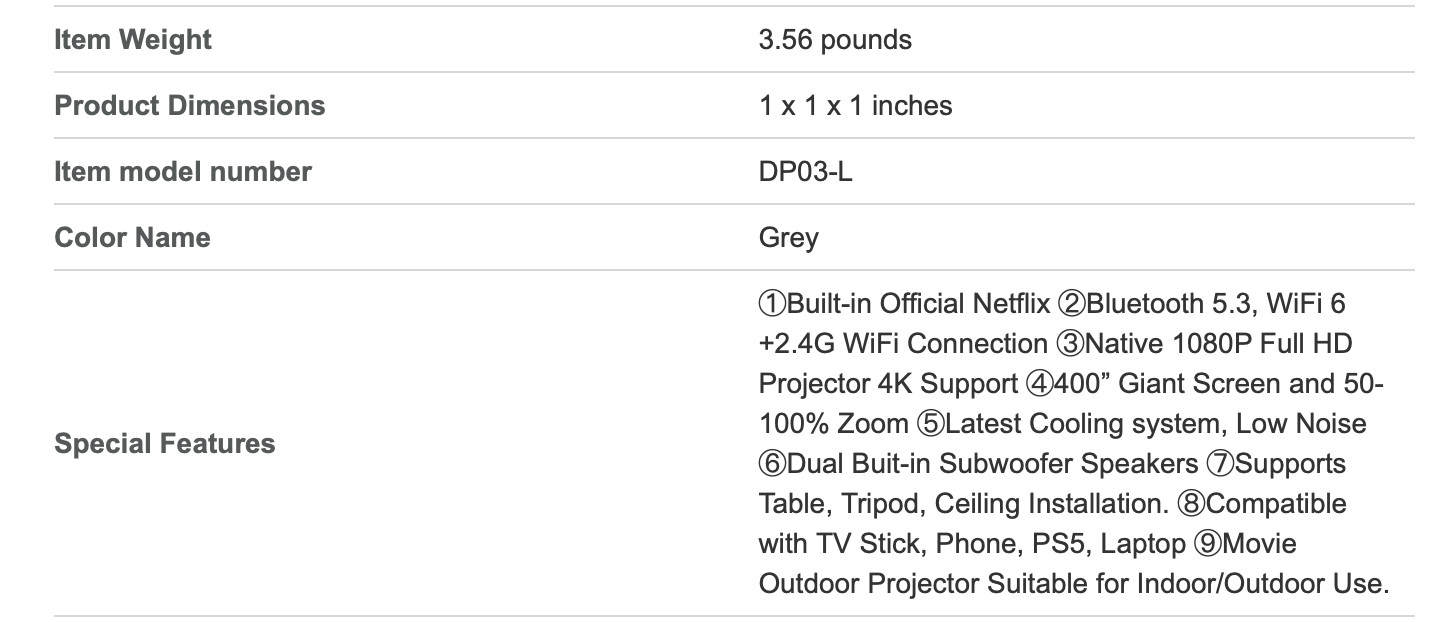Click the Grey color value
This screenshot has width=1434, height=622.
(x=788, y=237)
